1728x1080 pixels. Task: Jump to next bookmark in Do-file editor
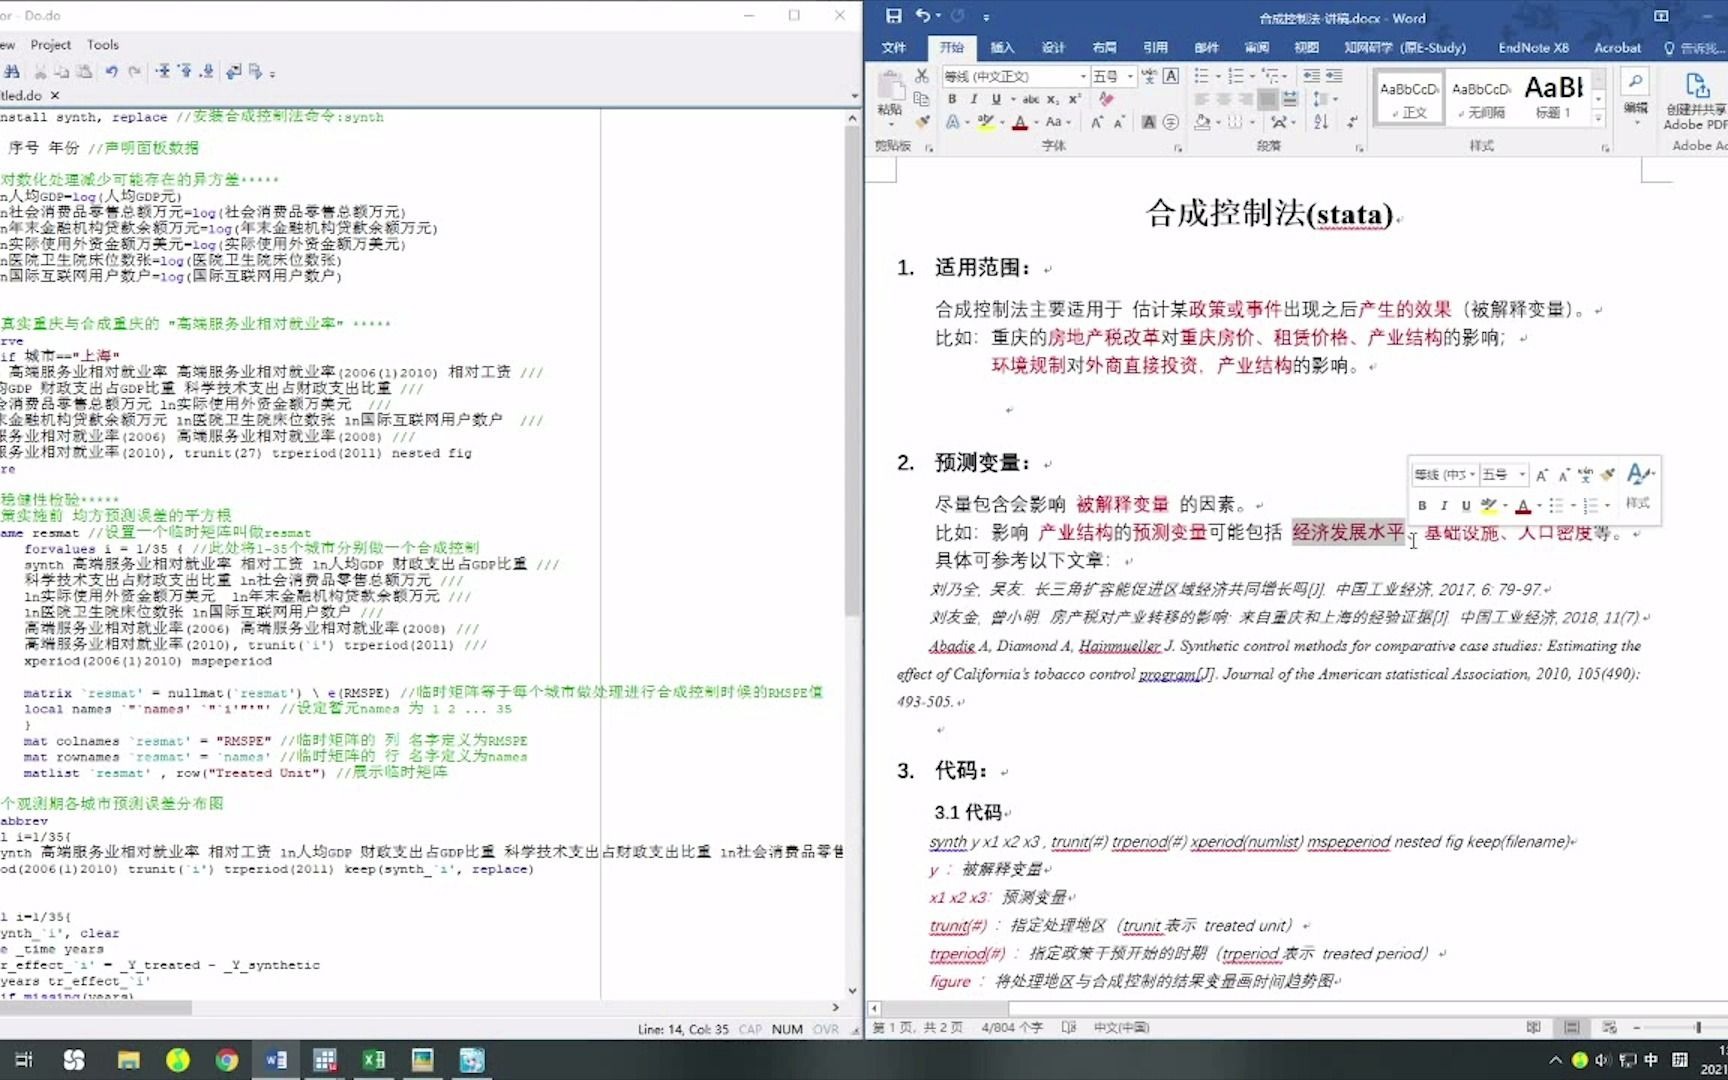point(206,71)
